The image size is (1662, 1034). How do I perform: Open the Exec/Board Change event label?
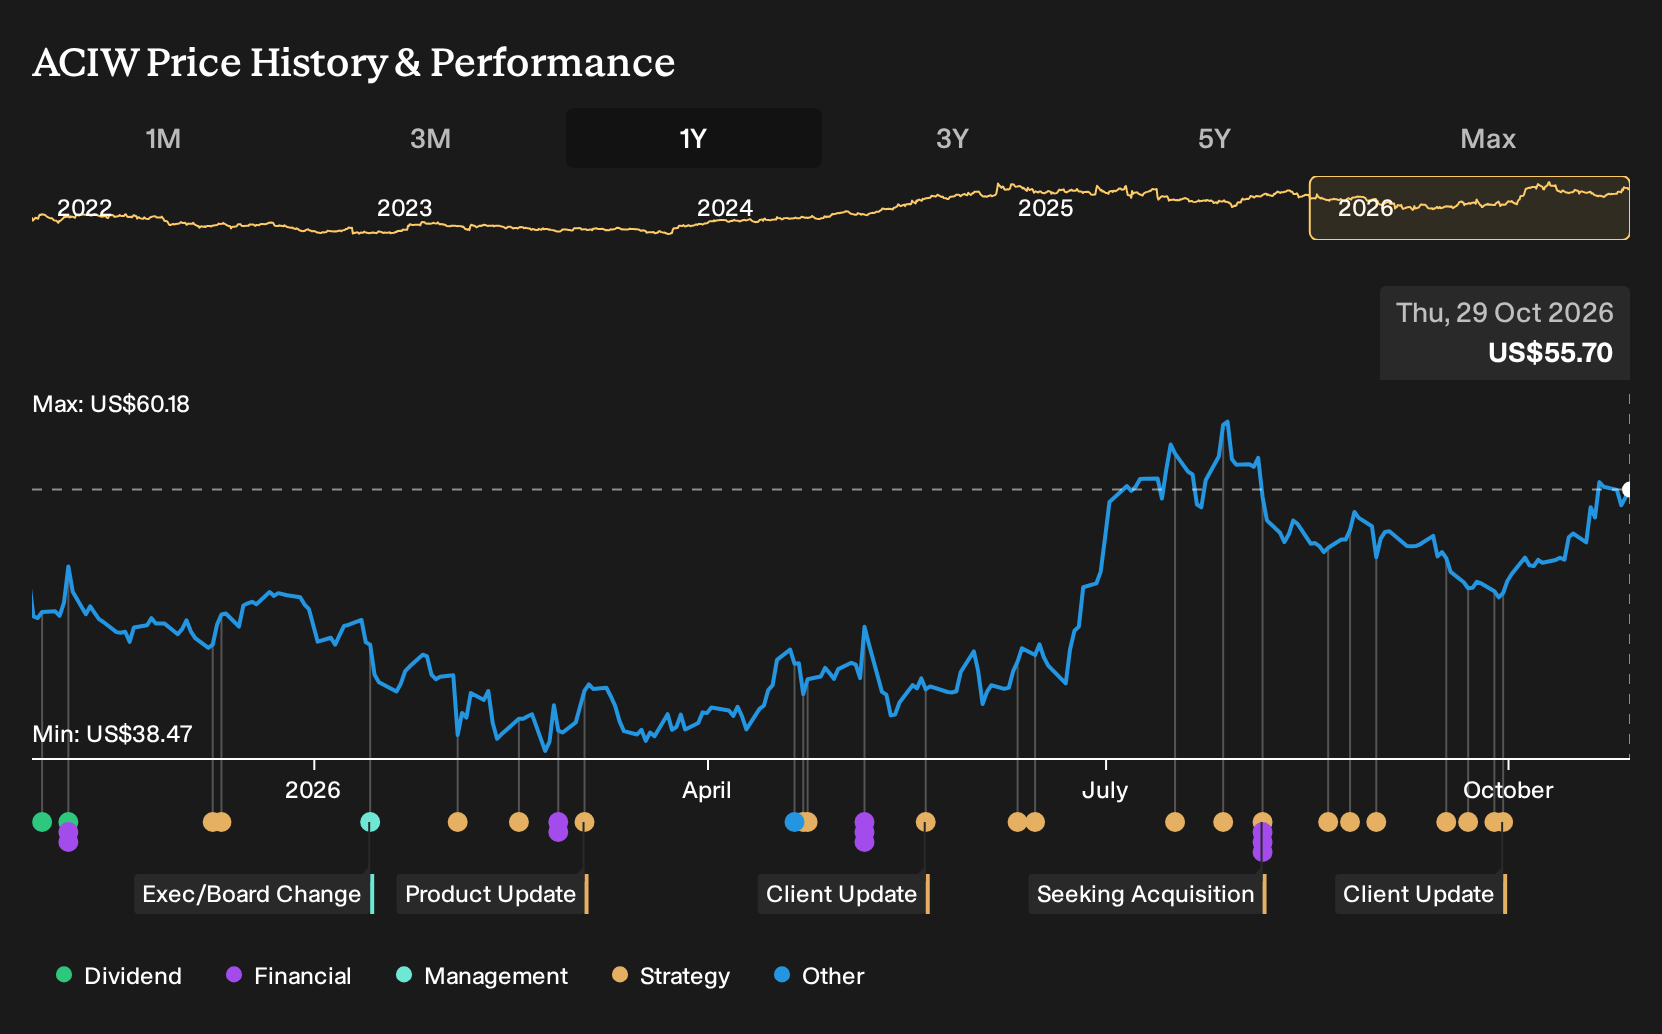pos(254,894)
